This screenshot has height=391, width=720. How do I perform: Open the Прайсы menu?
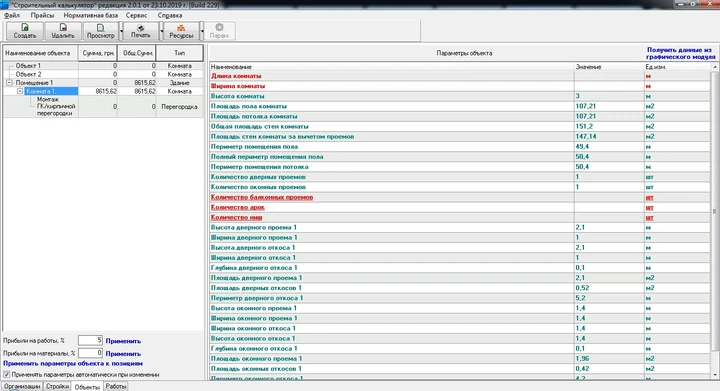pos(42,15)
